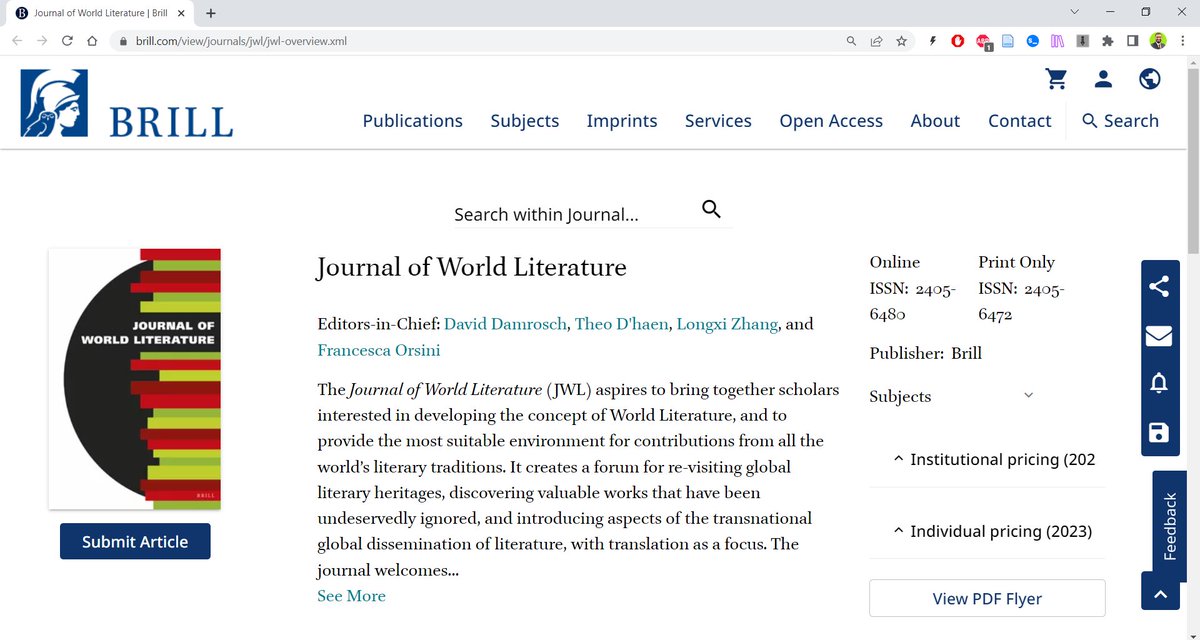Click the Journal of World Literature heading
The height and width of the screenshot is (640, 1200).
click(x=471, y=268)
